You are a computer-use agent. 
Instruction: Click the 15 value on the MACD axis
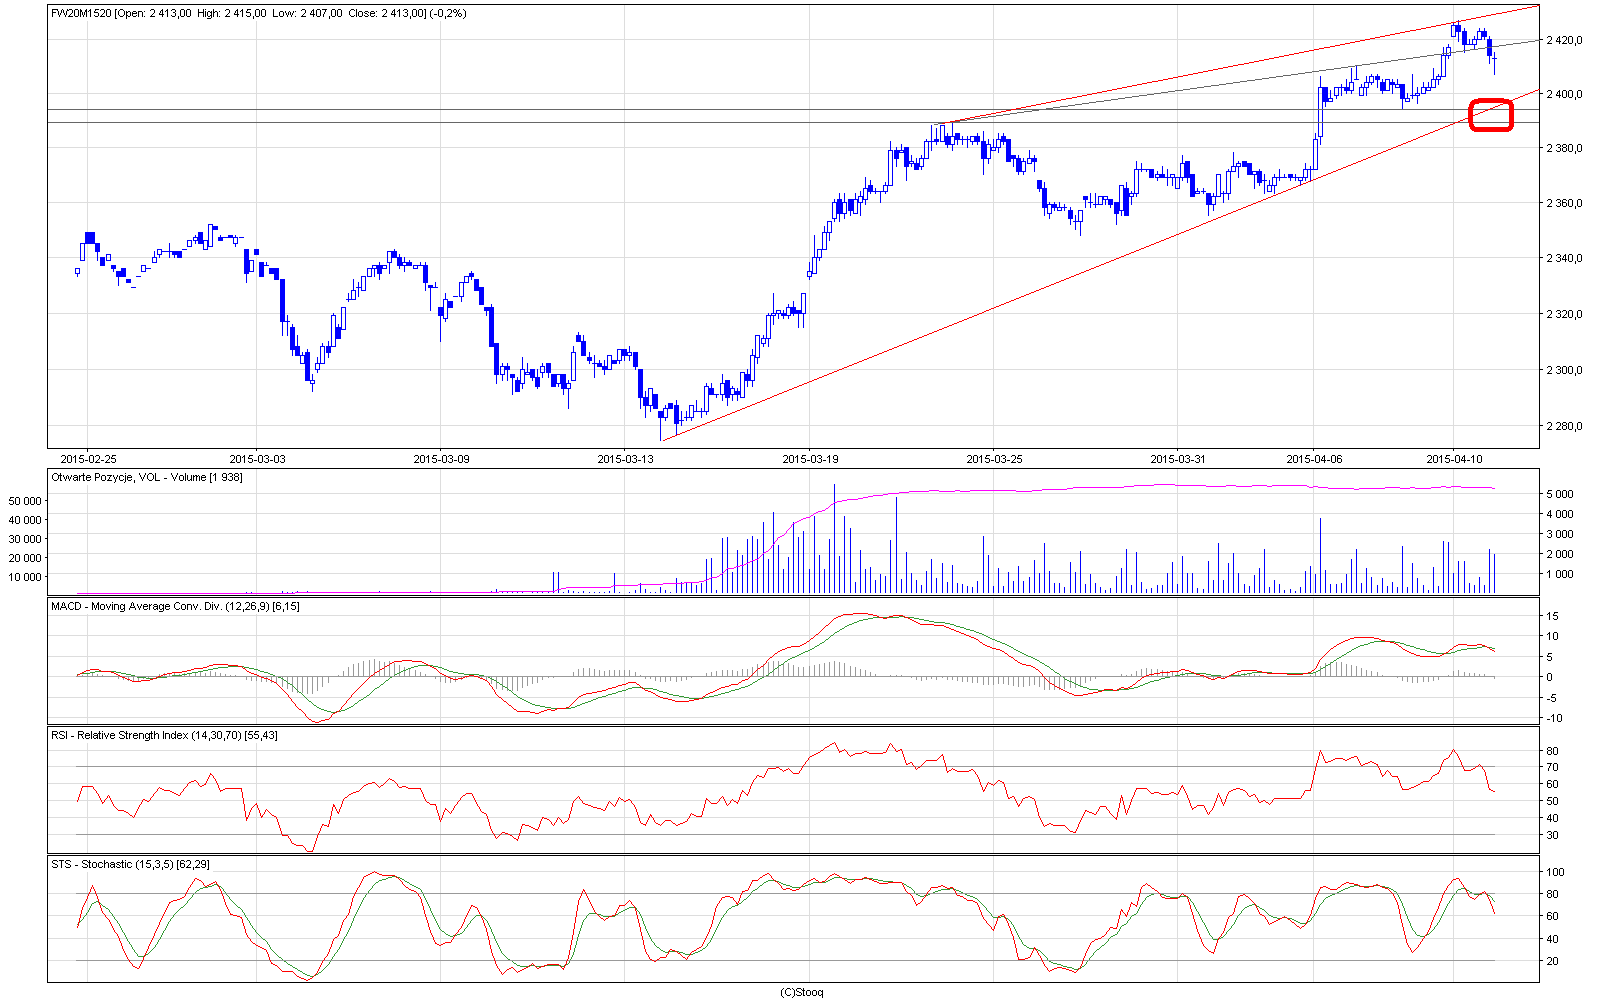point(1552,616)
